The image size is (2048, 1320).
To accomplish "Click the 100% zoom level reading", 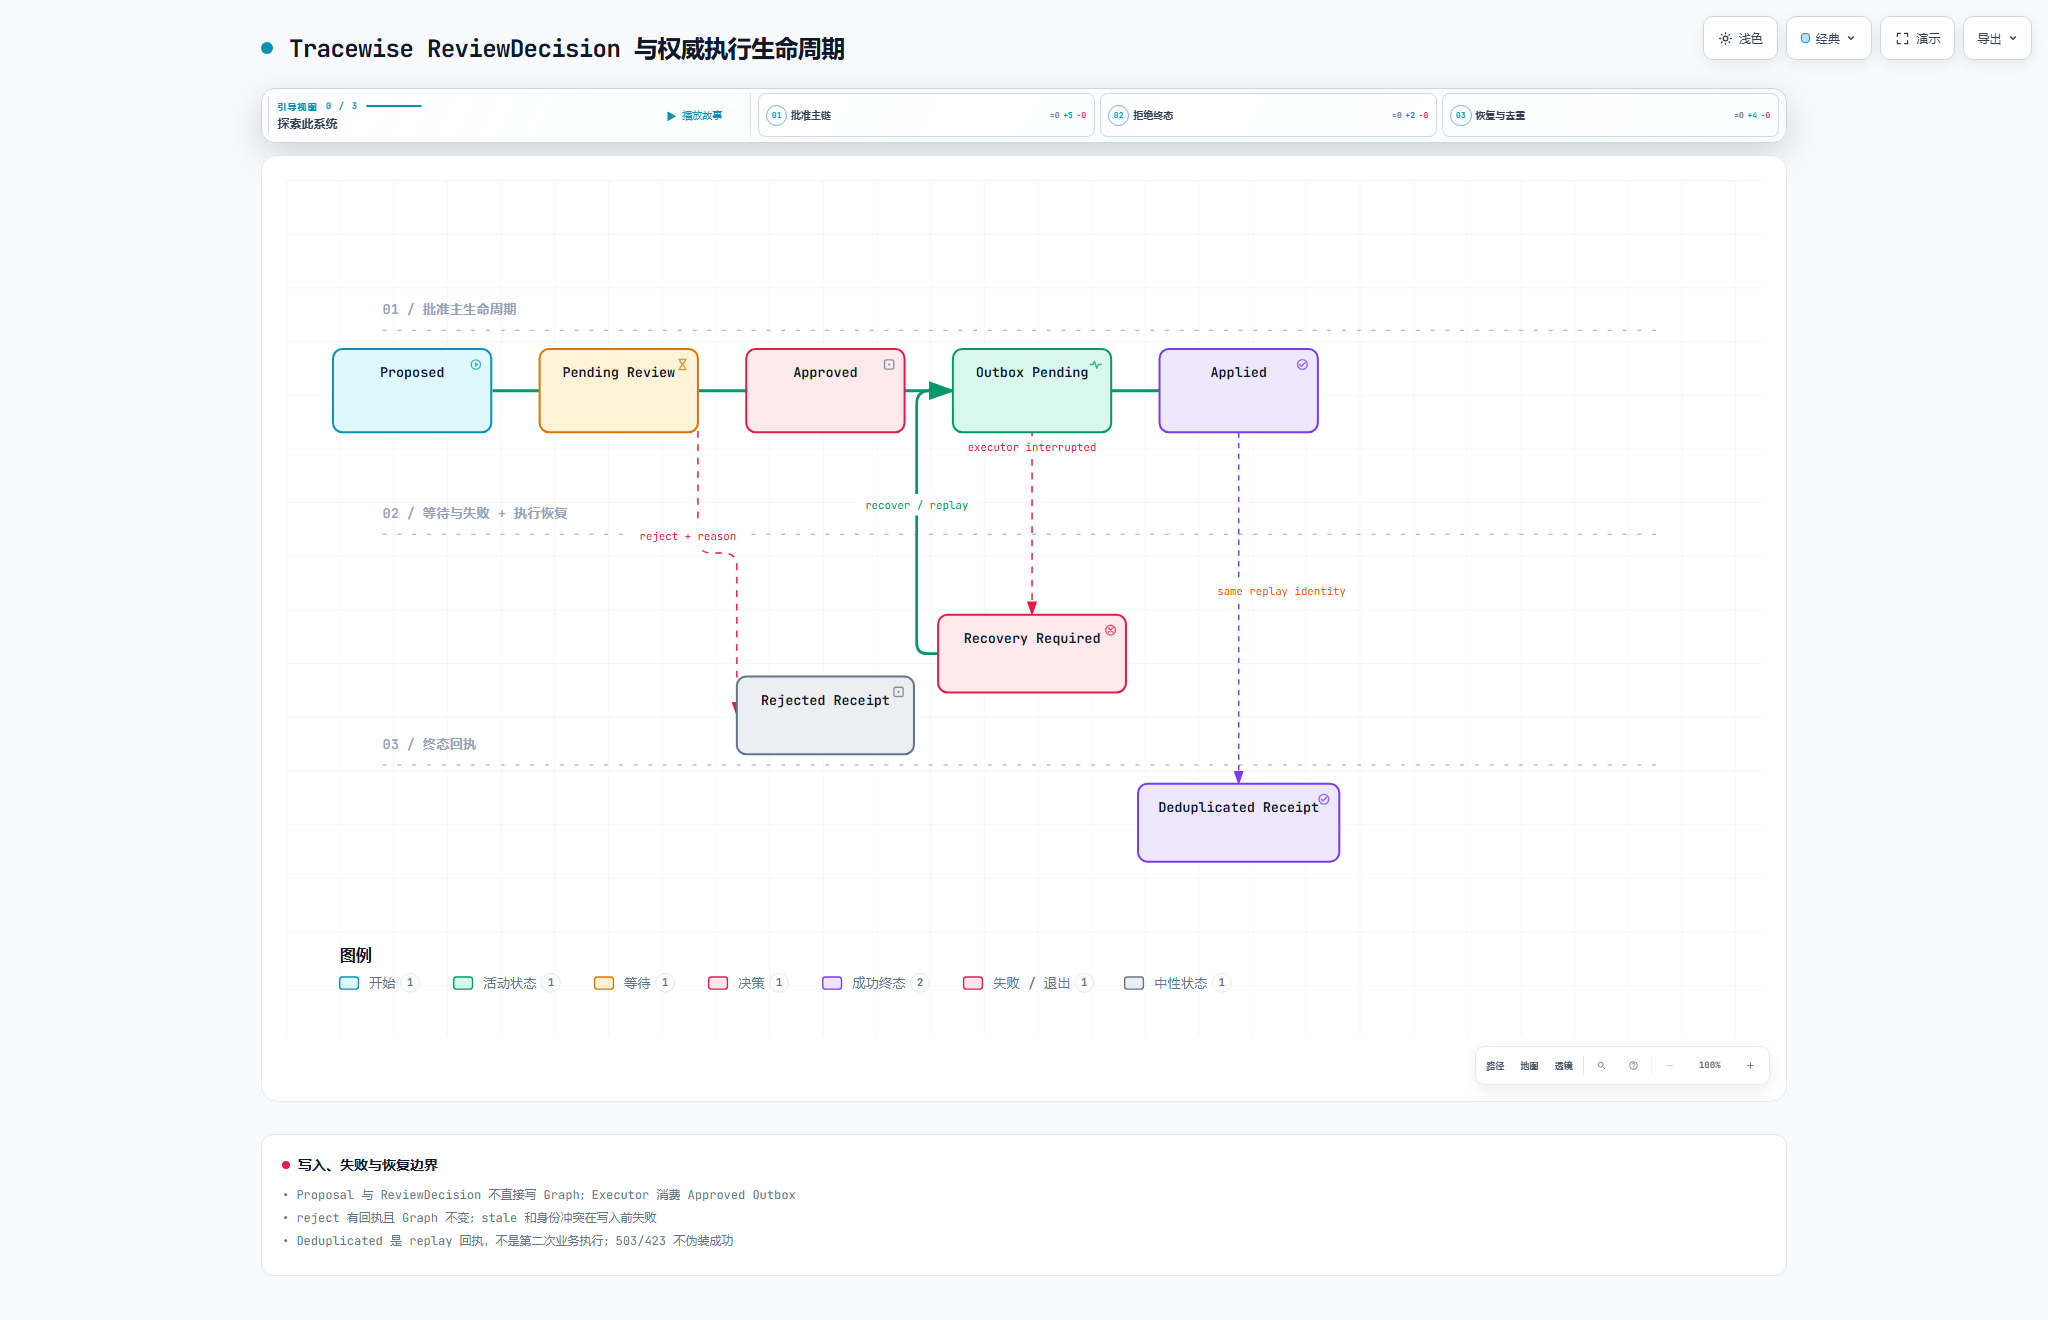I will (1710, 1065).
